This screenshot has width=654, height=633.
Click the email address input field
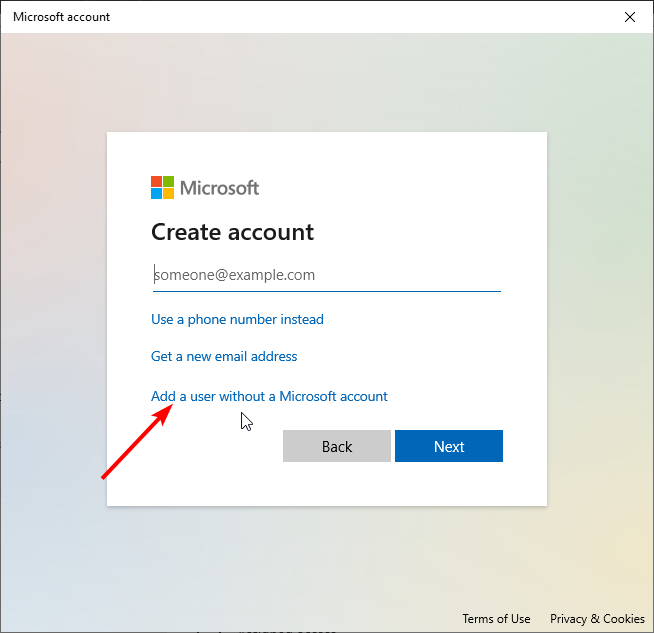click(327, 275)
